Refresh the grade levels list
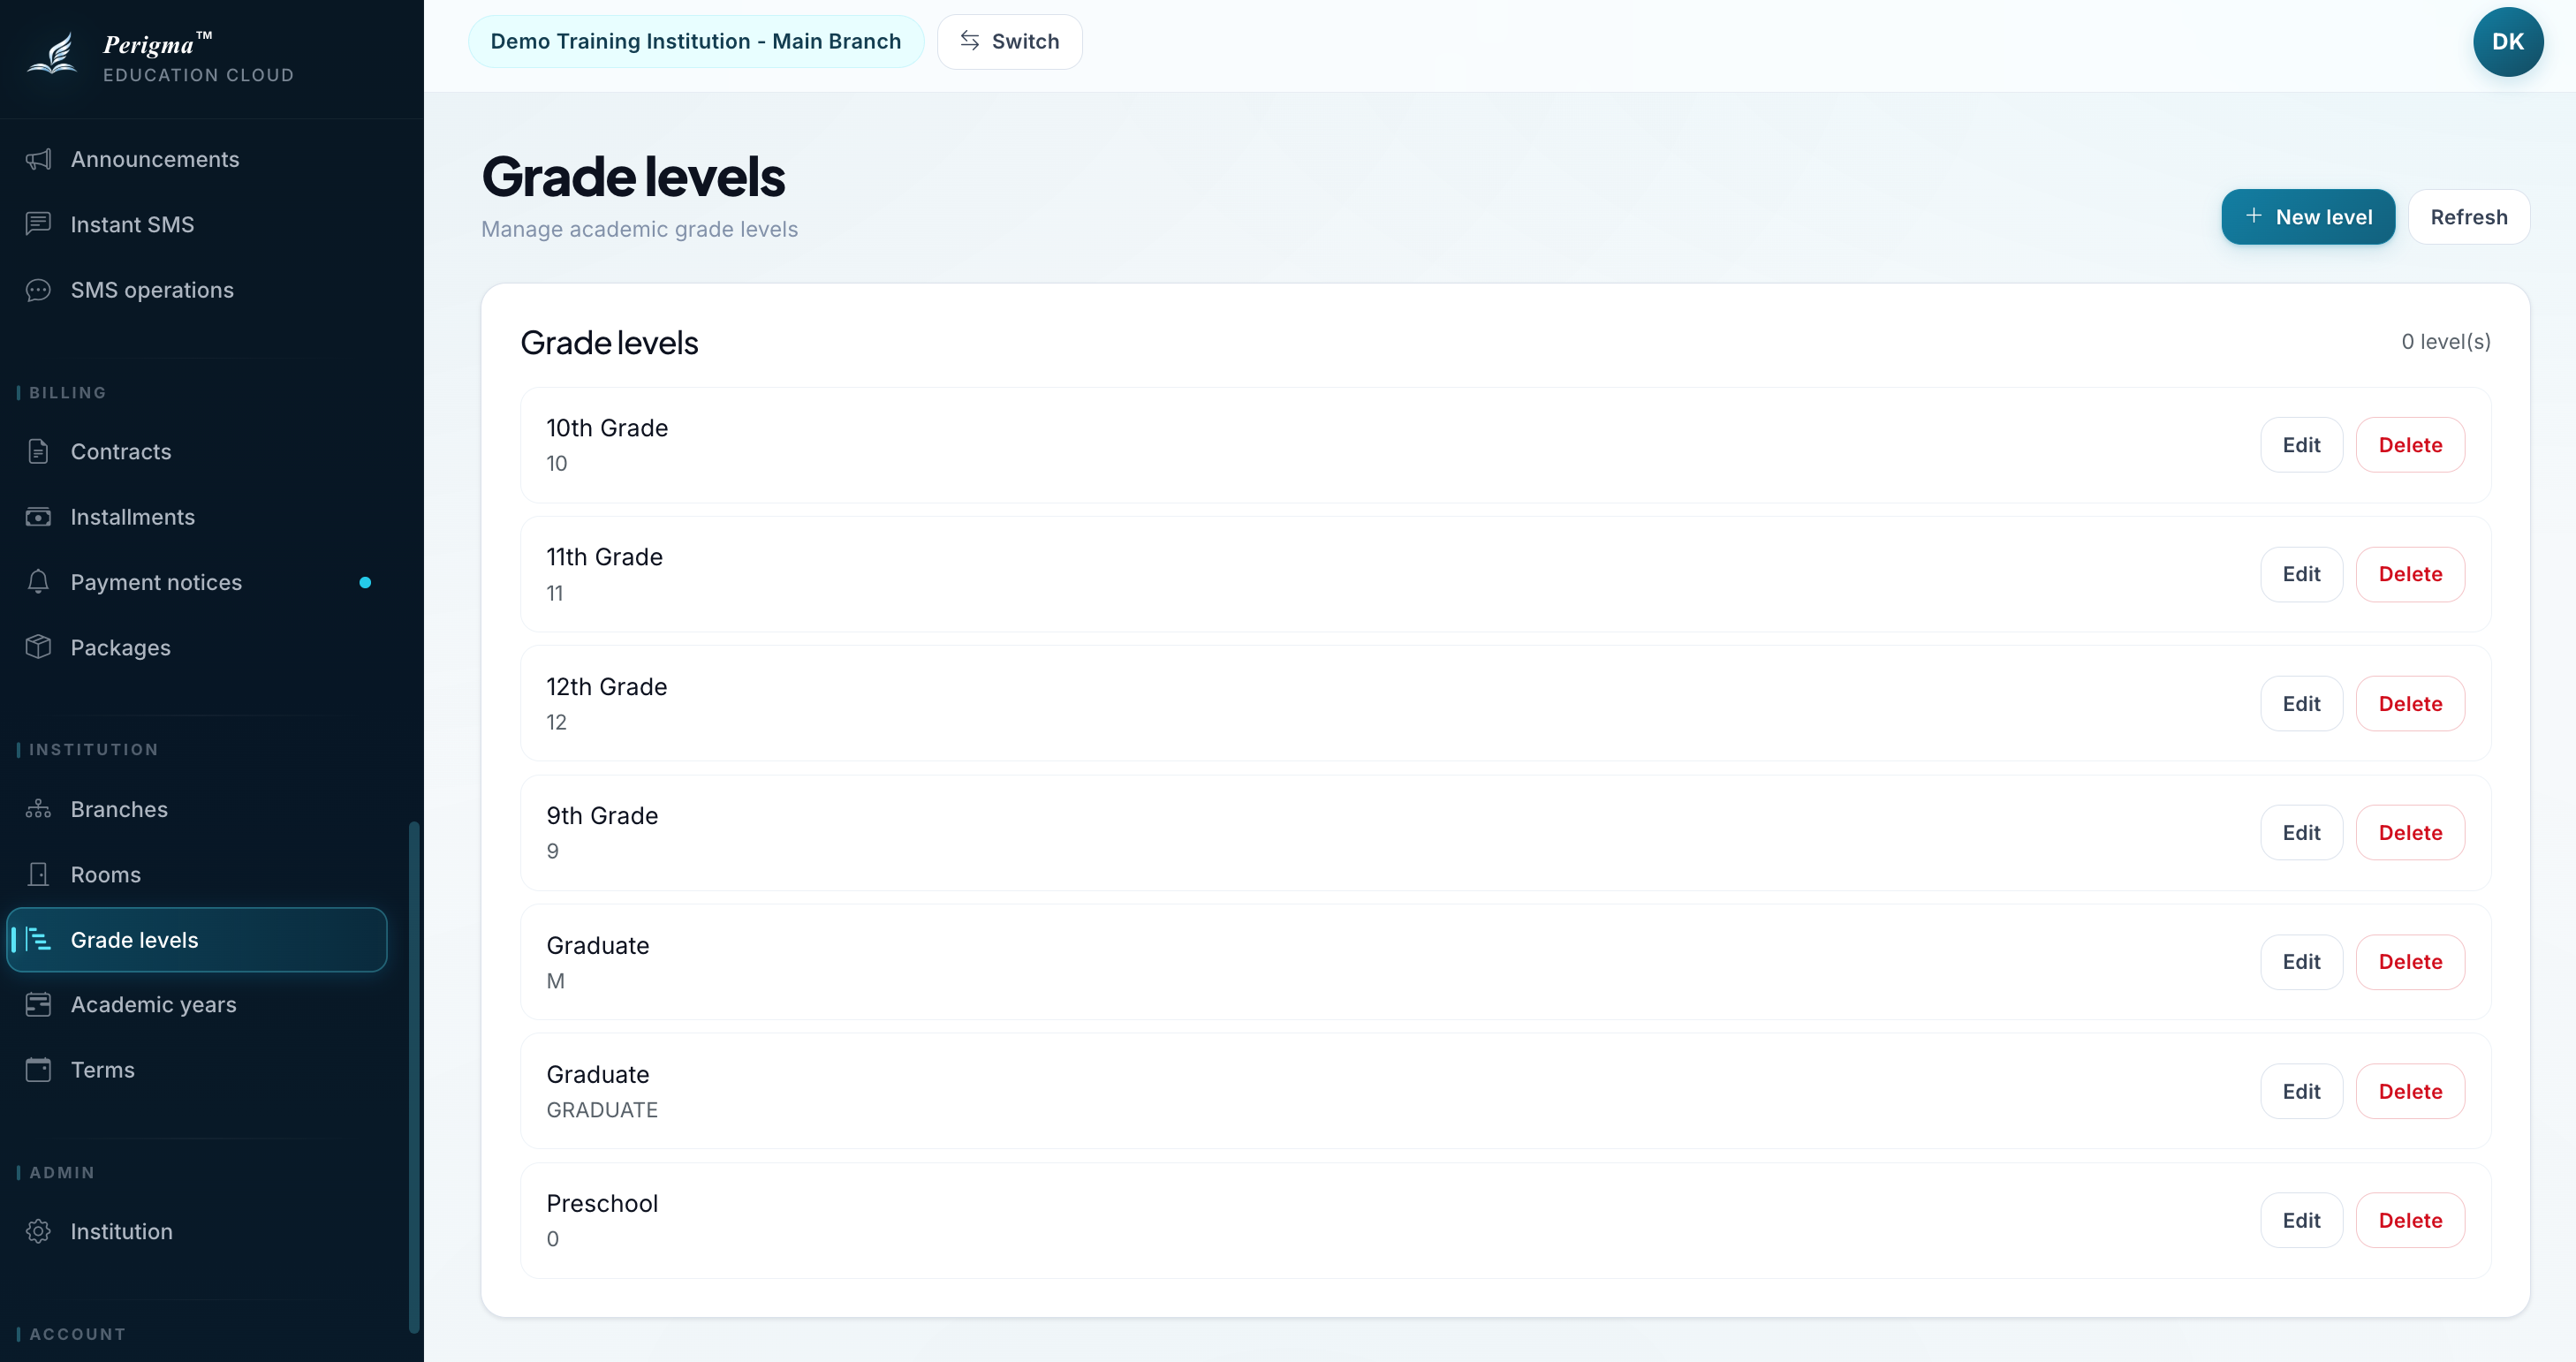The height and width of the screenshot is (1362, 2576). point(2468,217)
